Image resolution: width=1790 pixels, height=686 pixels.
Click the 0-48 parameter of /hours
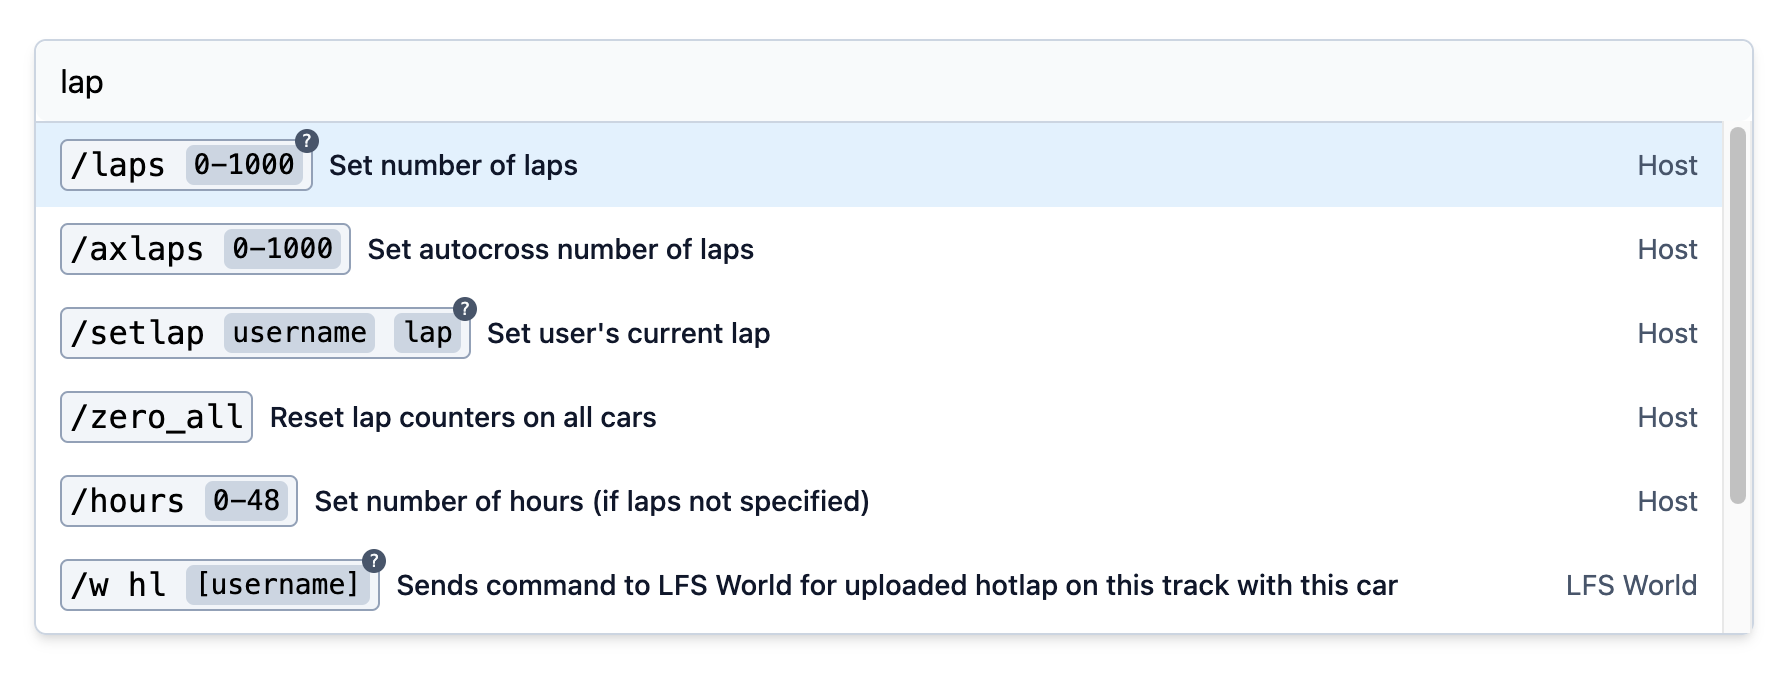pos(247,502)
